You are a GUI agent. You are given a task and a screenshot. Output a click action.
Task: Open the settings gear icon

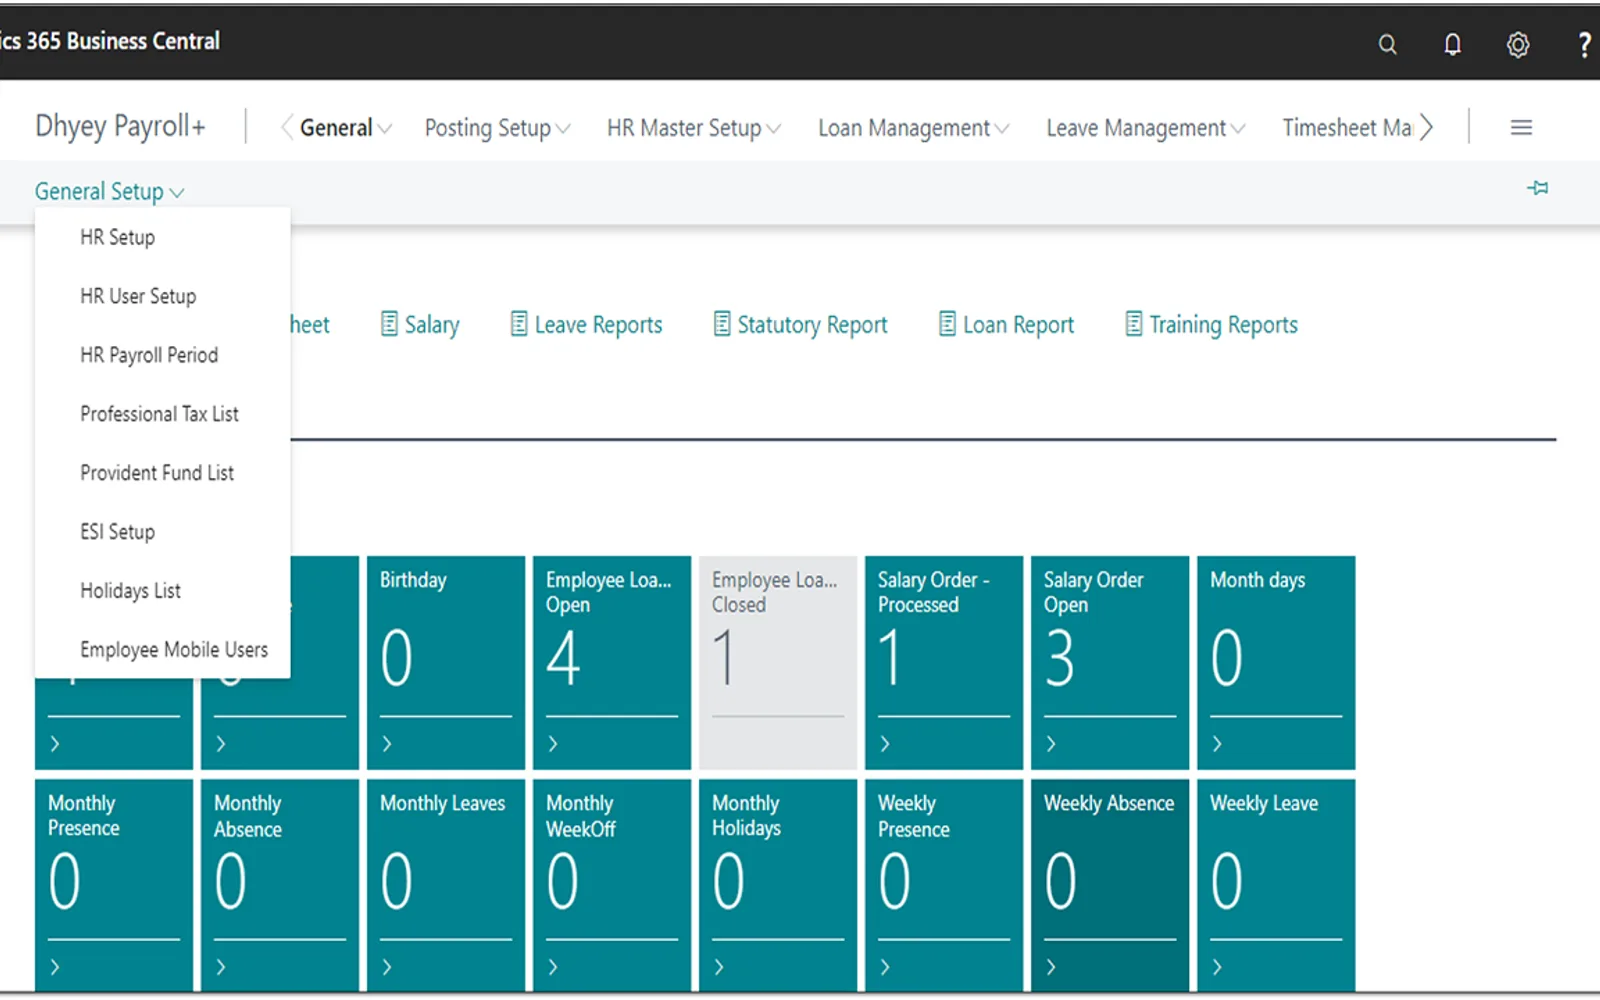1518,44
